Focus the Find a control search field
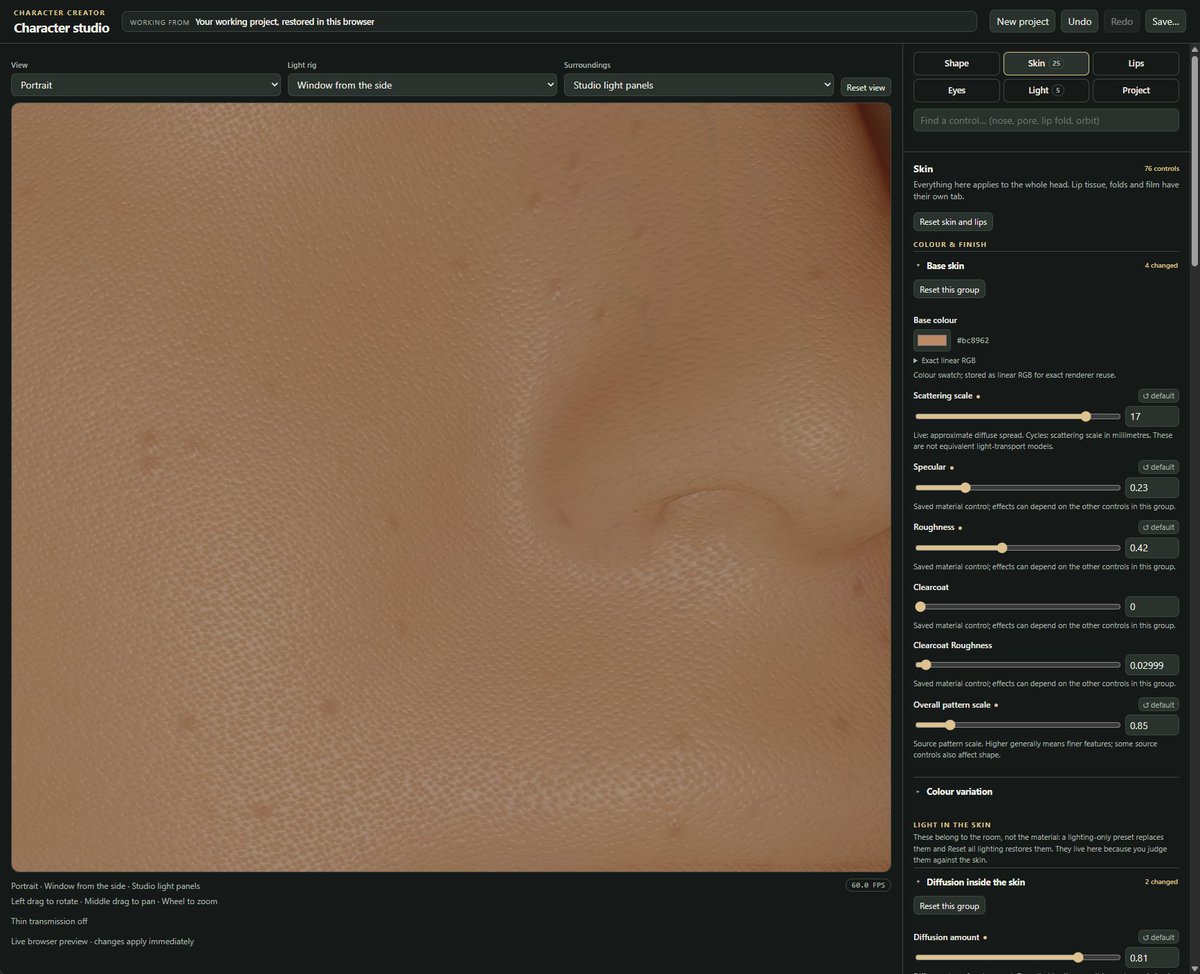1200x974 pixels. point(1046,120)
